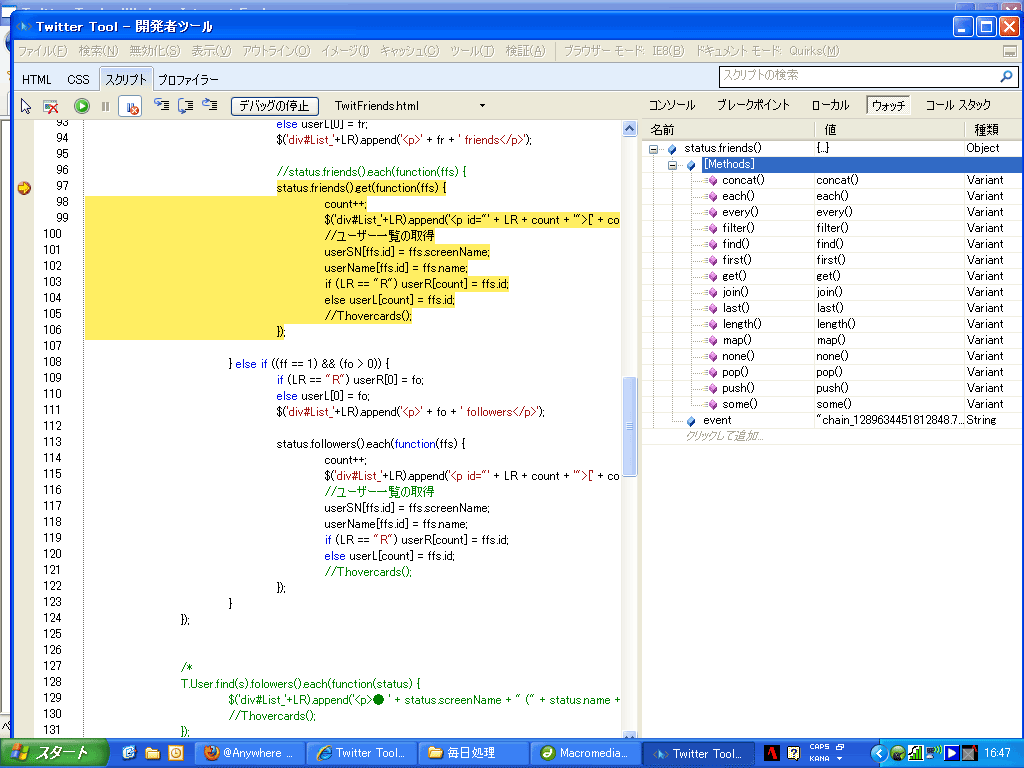Open ドキュメント モード: Quirks menu
This screenshot has height=768, width=1024.
[767, 51]
